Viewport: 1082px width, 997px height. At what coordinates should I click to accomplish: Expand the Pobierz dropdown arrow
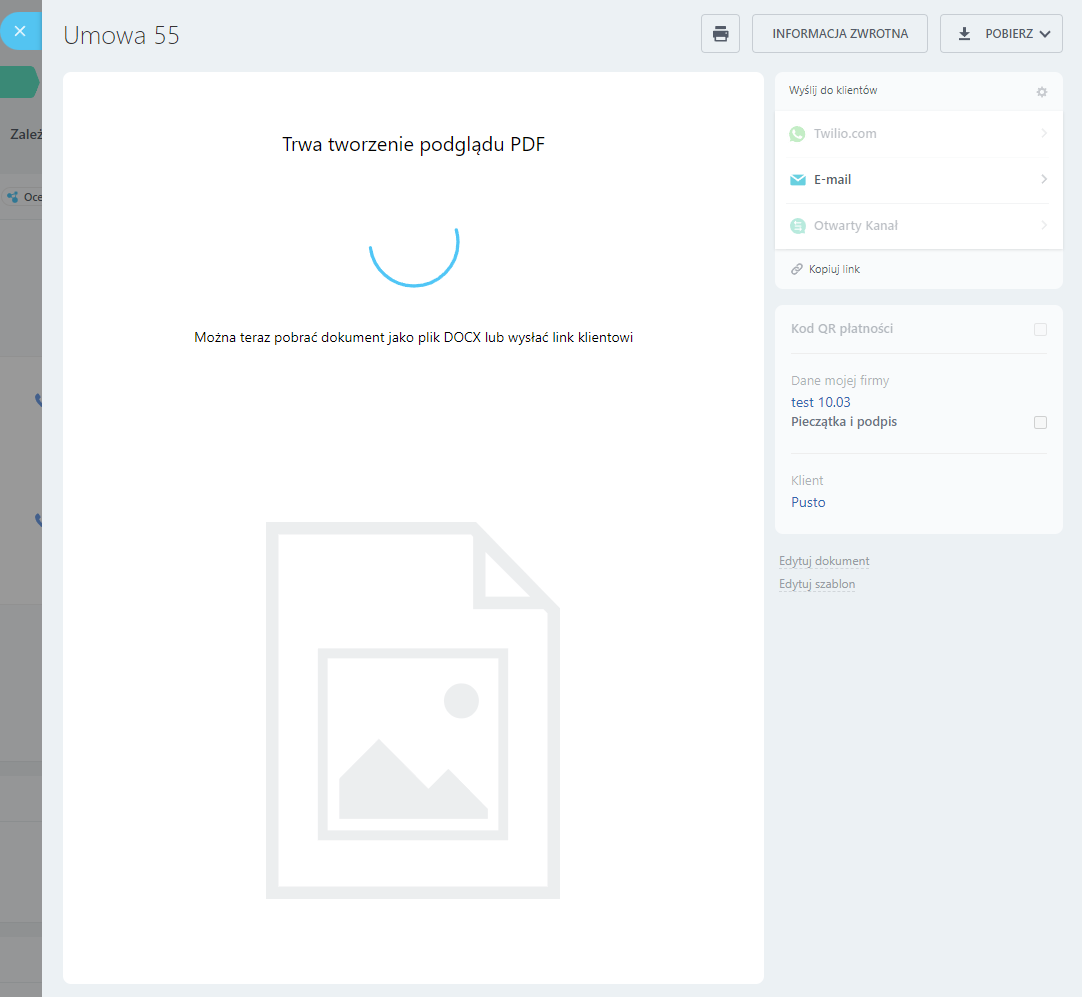click(x=1045, y=34)
